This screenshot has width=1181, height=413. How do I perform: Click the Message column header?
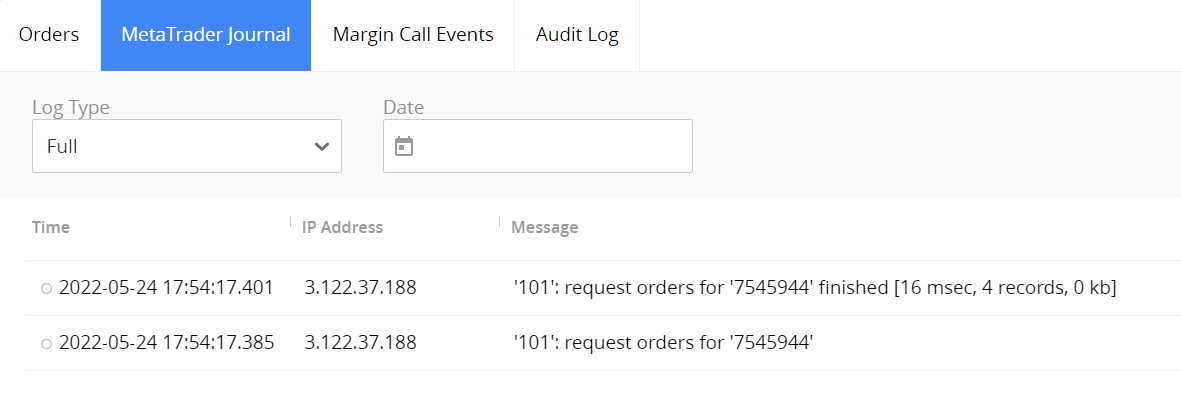pos(544,227)
